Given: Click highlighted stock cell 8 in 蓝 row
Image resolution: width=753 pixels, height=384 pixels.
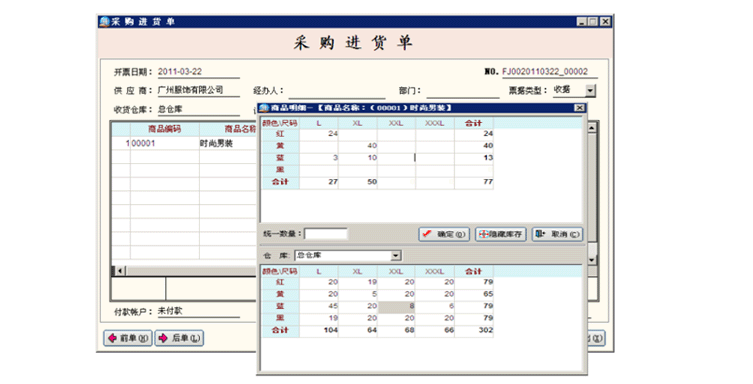Looking at the screenshot, I should pyautogui.click(x=396, y=306).
